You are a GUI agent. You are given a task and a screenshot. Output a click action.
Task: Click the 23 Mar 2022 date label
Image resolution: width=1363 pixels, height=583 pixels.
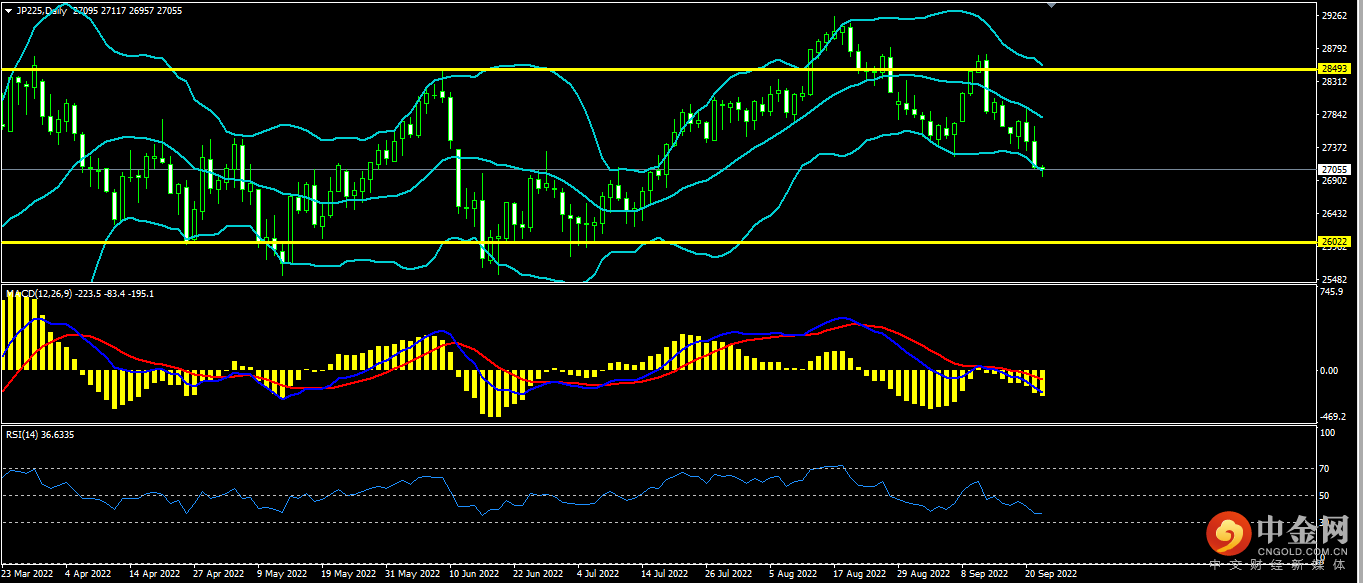[x=28, y=575]
